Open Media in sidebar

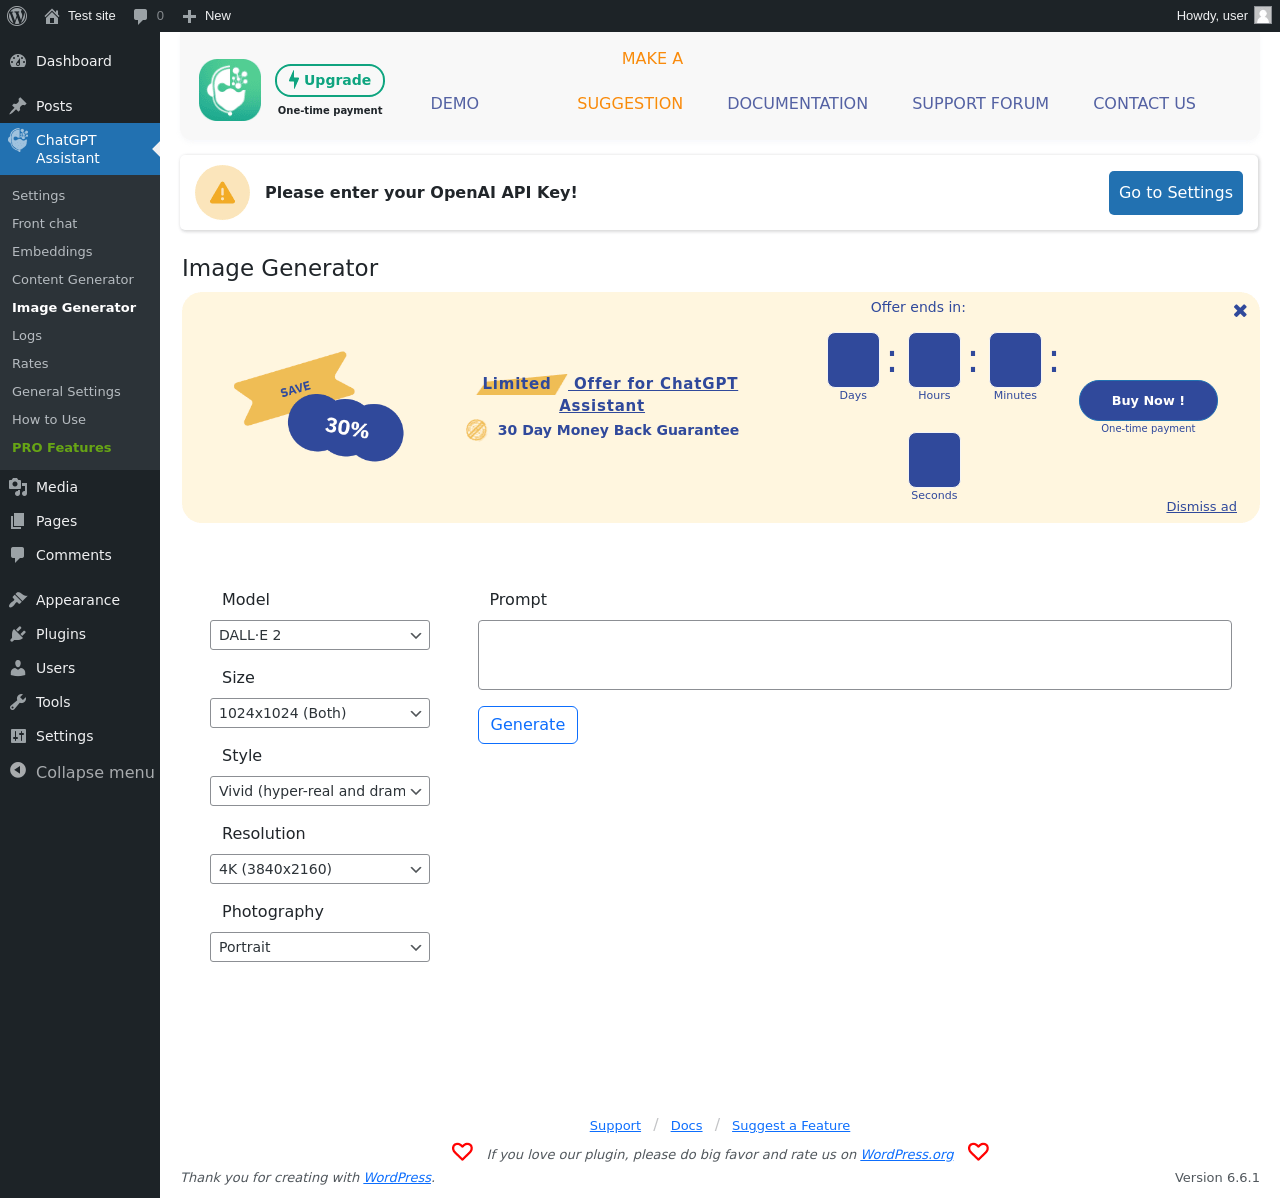[x=80, y=487]
